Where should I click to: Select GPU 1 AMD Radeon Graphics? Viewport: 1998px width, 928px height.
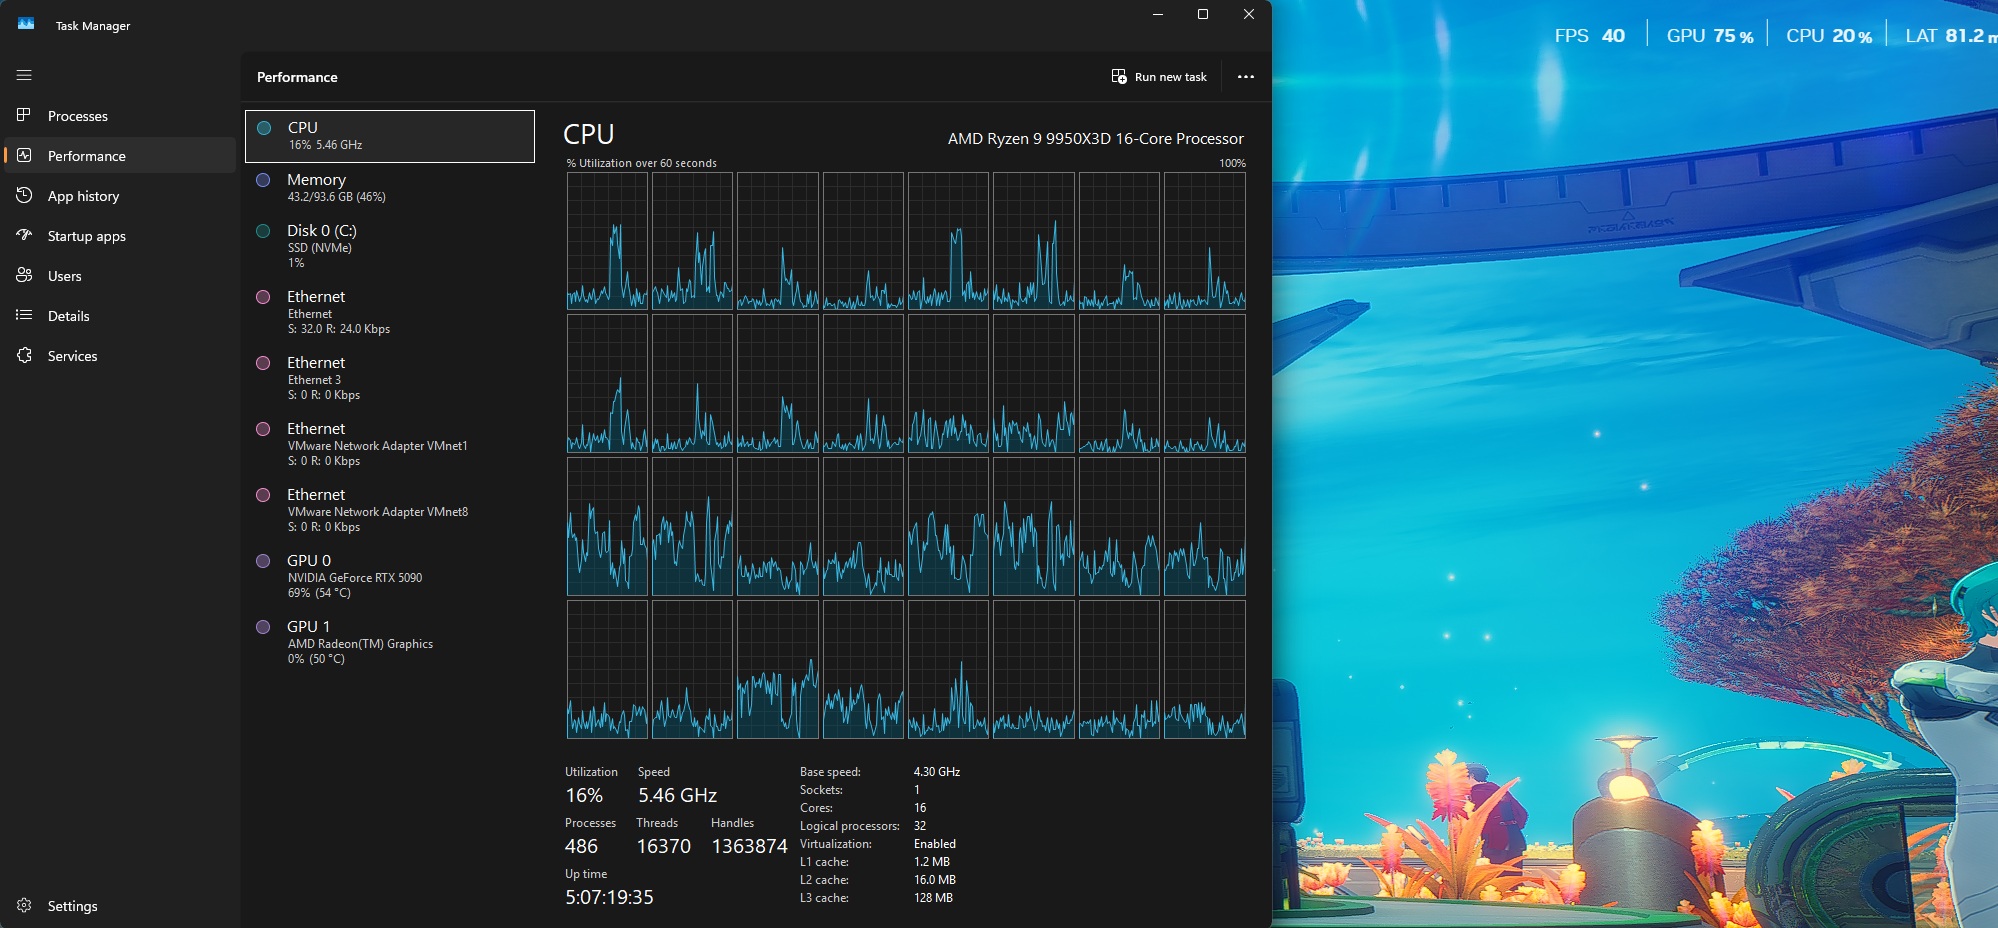pyautogui.click(x=390, y=642)
